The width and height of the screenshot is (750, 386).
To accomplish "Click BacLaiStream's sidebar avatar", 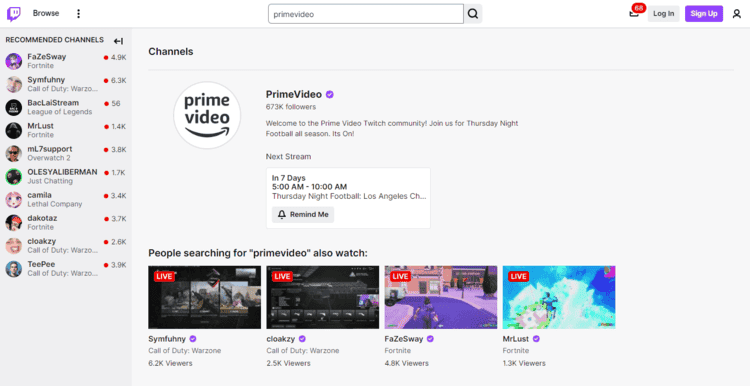I will 14,108.
